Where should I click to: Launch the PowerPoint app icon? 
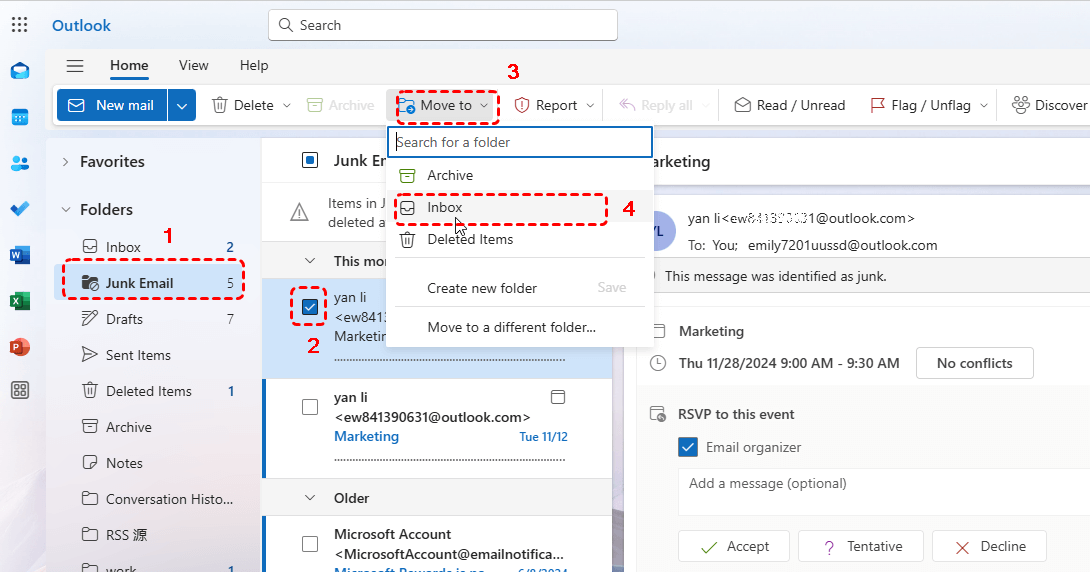(19, 347)
